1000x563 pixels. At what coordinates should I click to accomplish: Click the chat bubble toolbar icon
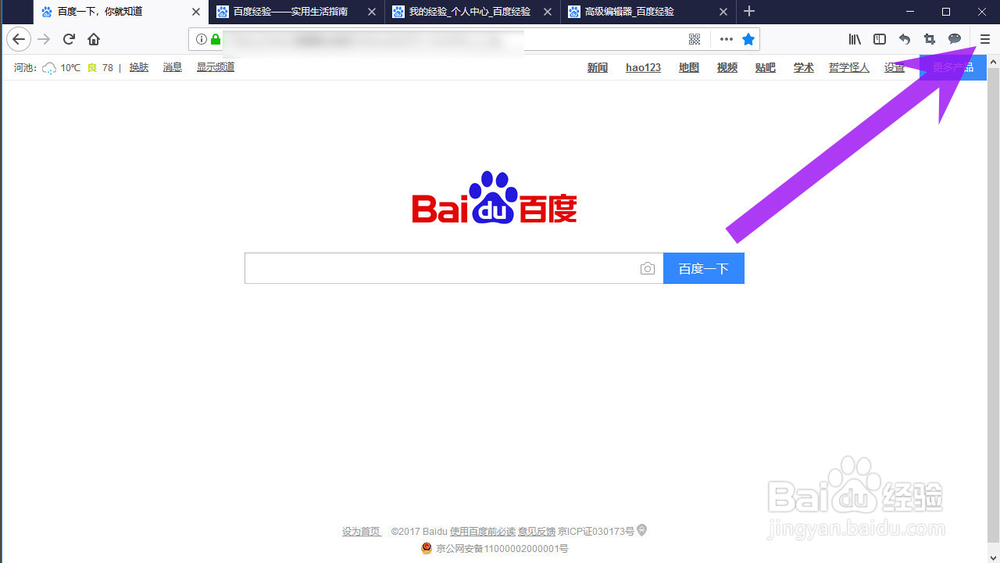954,40
